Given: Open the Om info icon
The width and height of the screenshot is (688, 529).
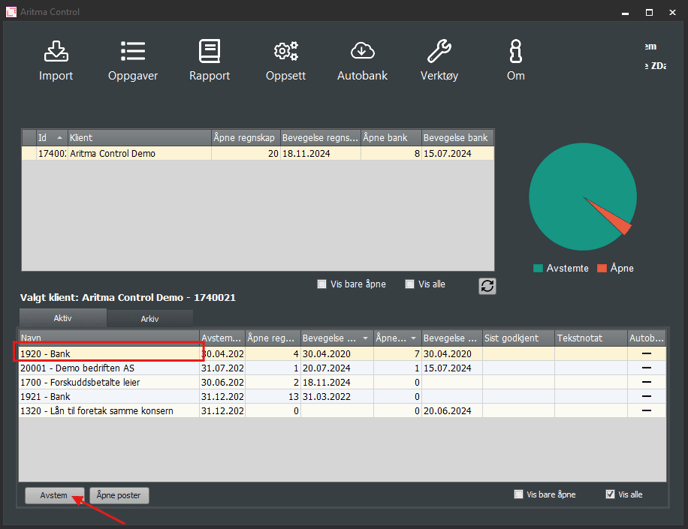Looking at the screenshot, I should tap(516, 60).
